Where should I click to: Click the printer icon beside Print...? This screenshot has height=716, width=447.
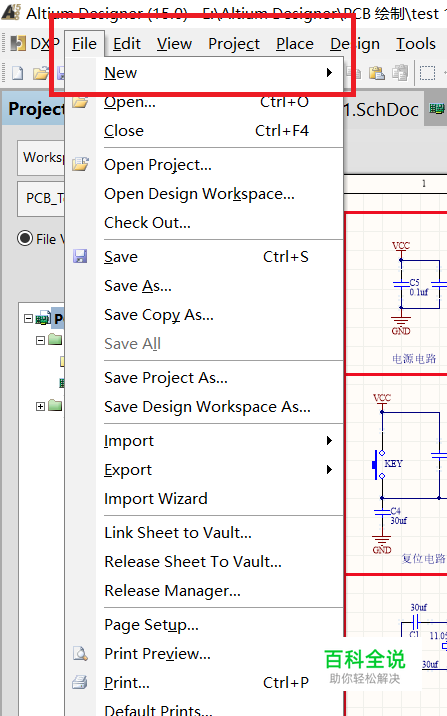click(80, 682)
